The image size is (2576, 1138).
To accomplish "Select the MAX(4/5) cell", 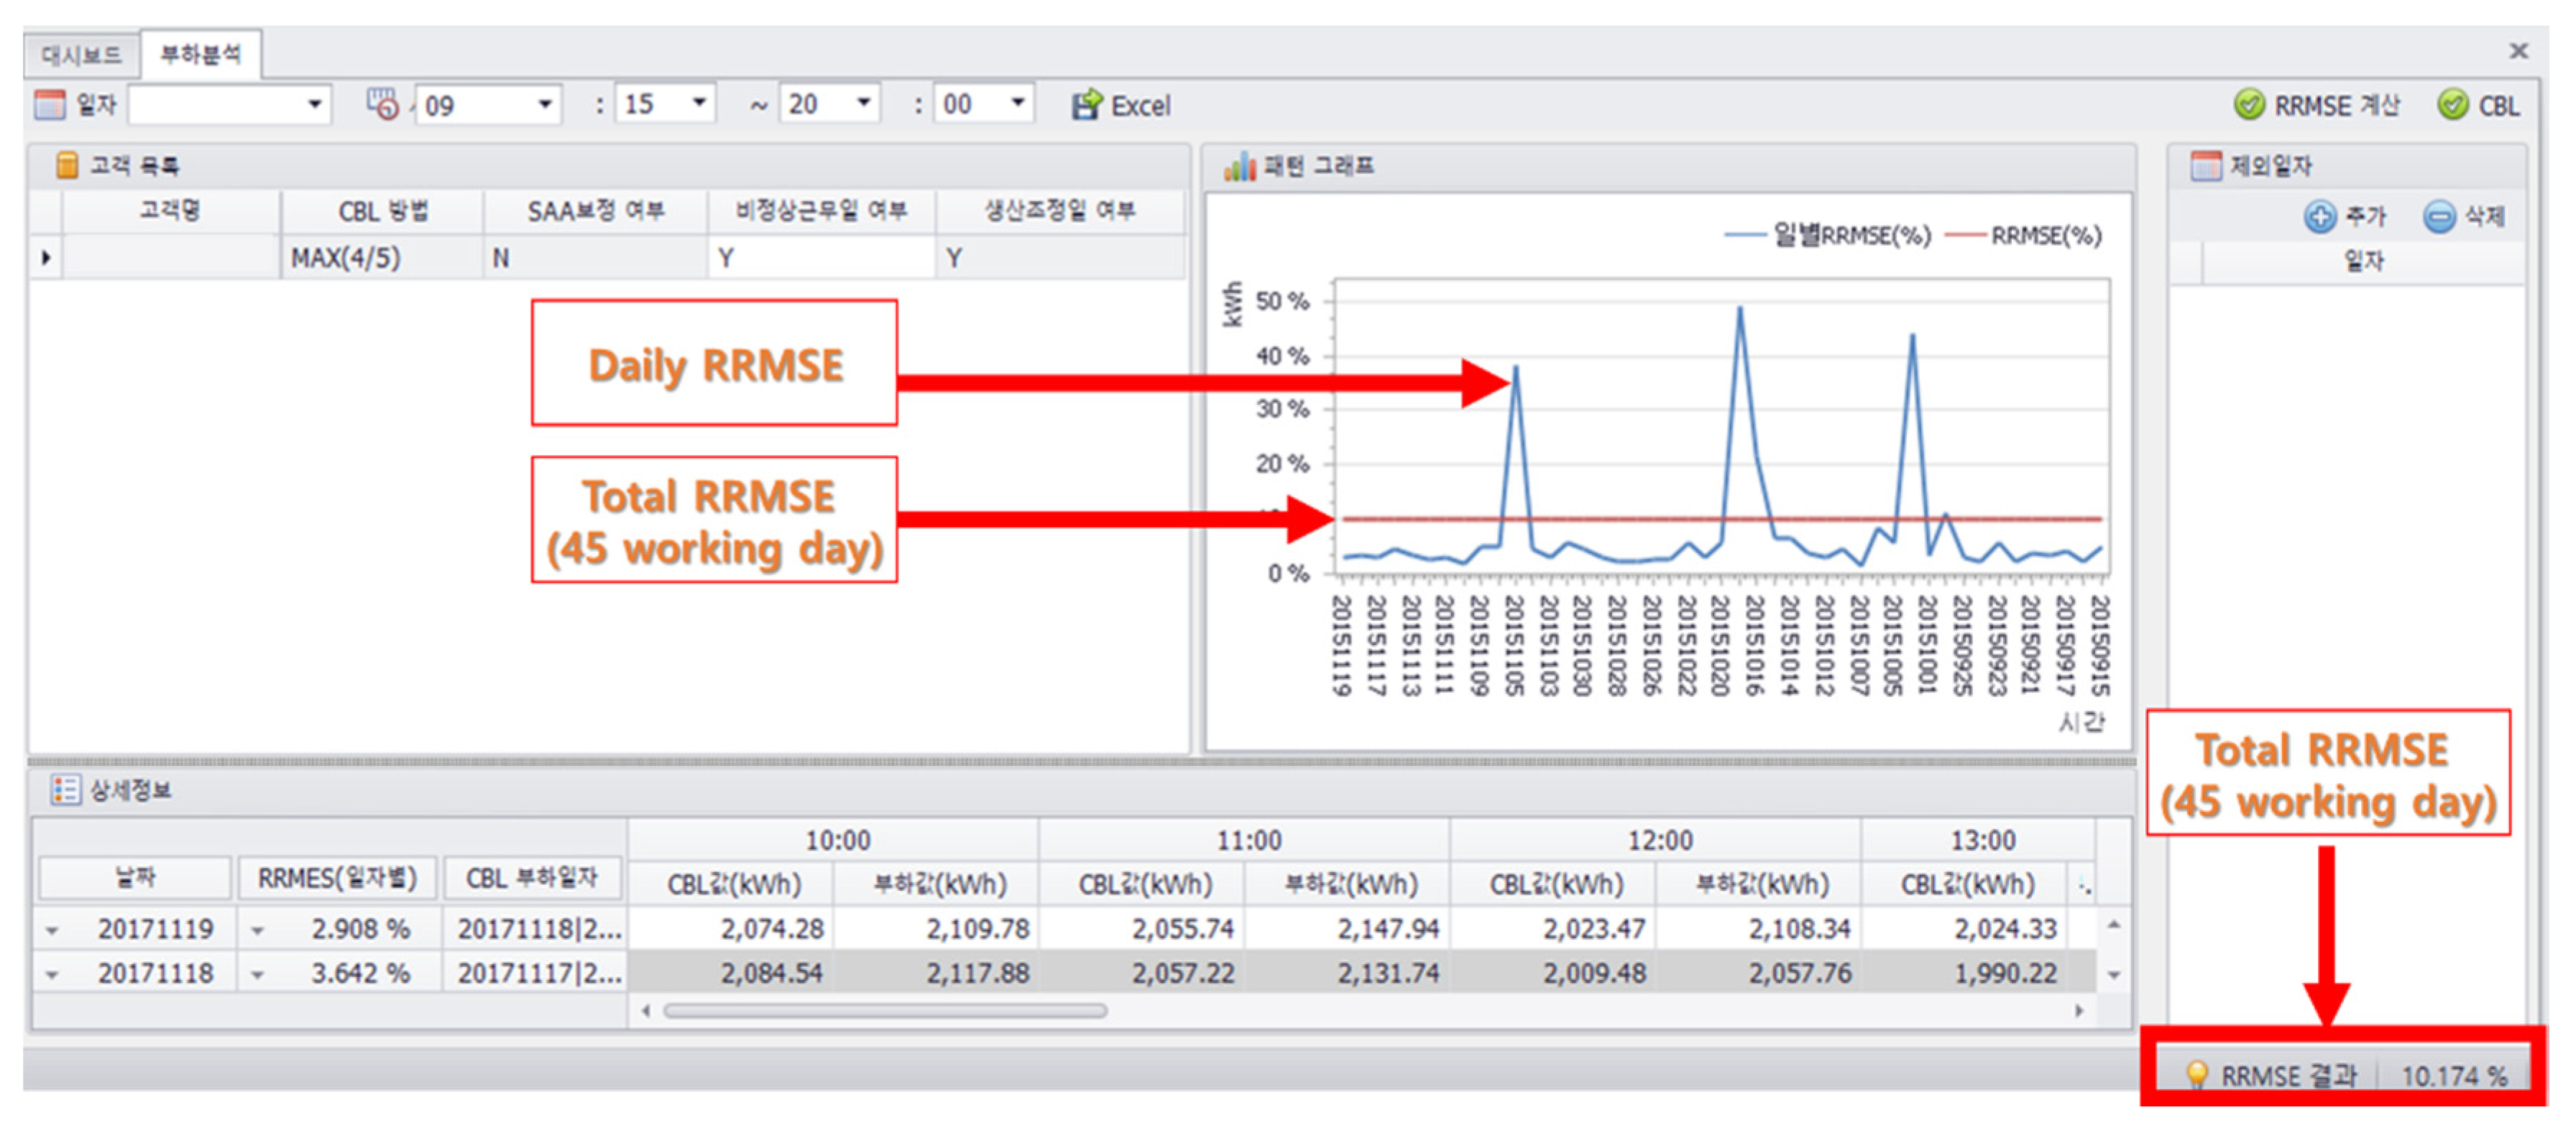I will 382,258.
